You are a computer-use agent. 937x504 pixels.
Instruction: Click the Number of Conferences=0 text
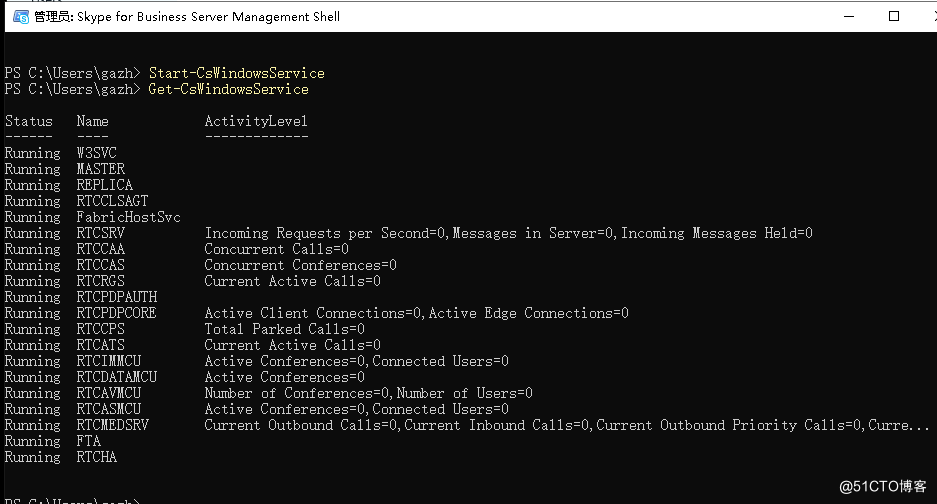point(299,393)
